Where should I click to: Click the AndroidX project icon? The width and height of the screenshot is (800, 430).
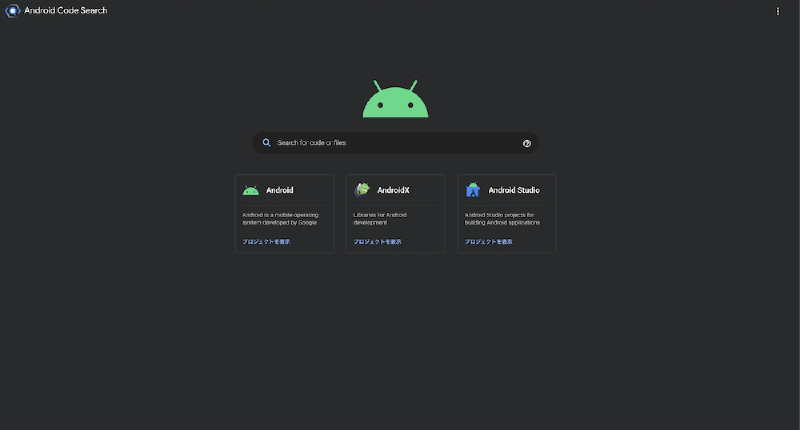pyautogui.click(x=361, y=190)
